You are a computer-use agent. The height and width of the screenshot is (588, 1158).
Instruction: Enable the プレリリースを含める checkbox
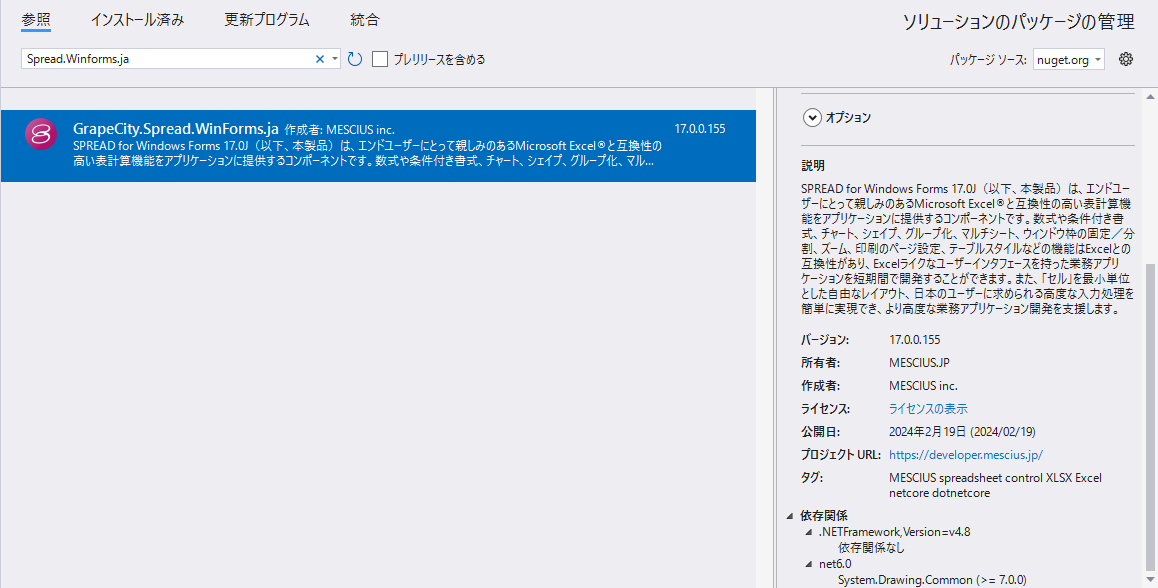380,59
